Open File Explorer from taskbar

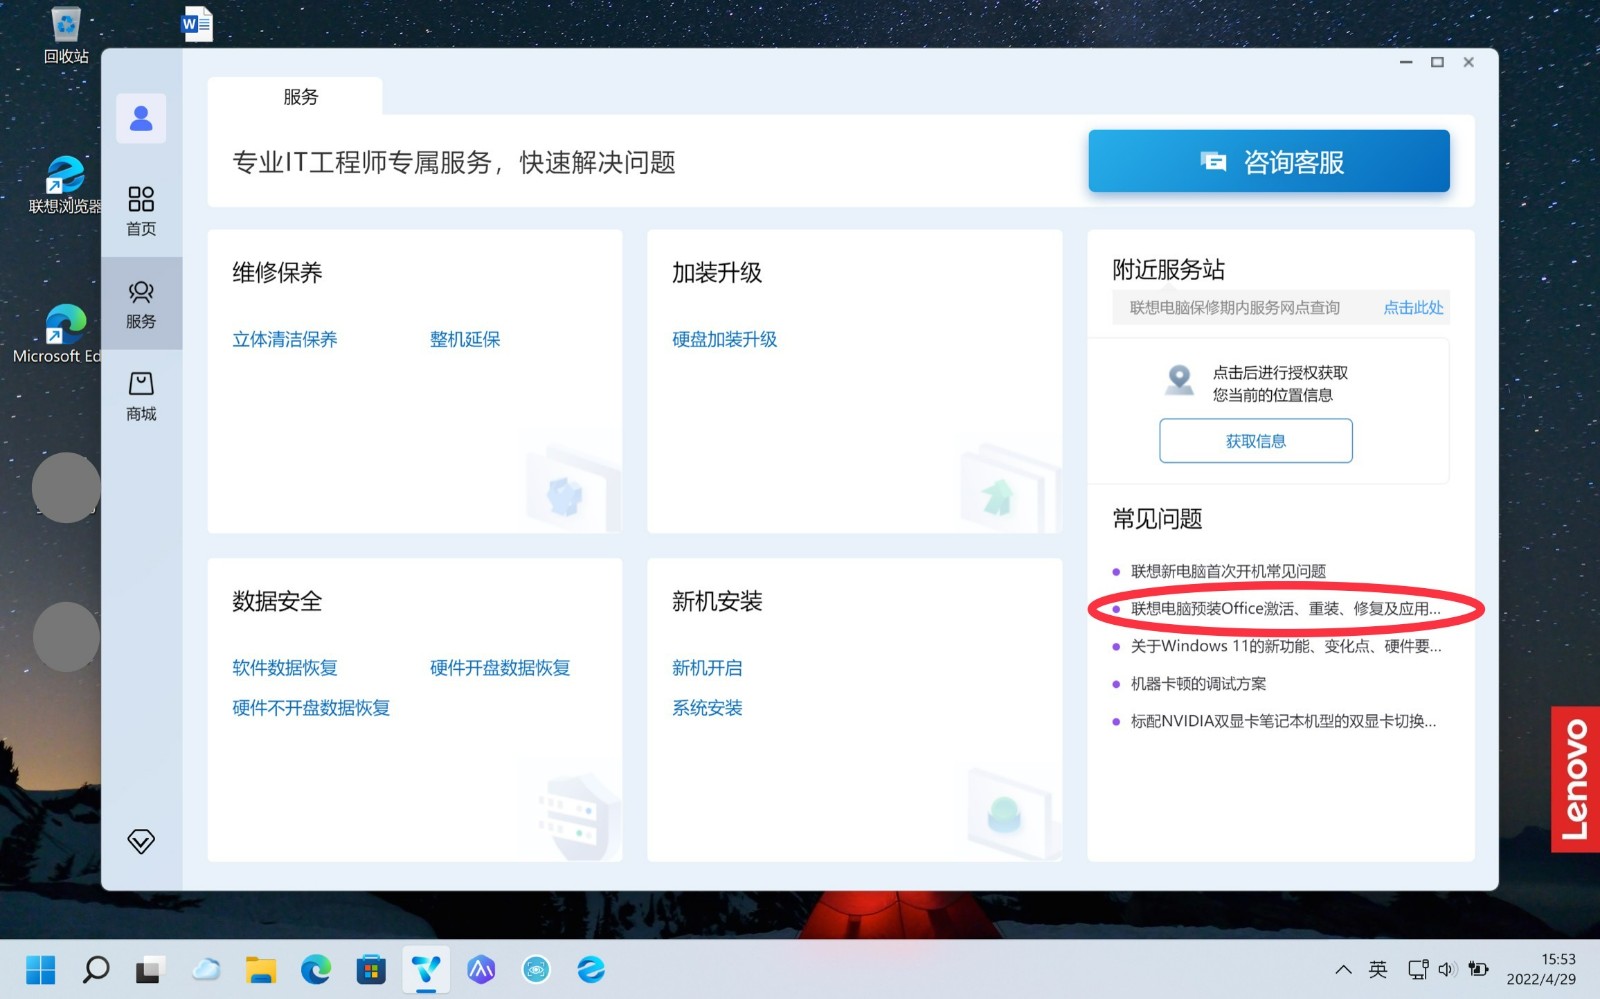(261, 969)
